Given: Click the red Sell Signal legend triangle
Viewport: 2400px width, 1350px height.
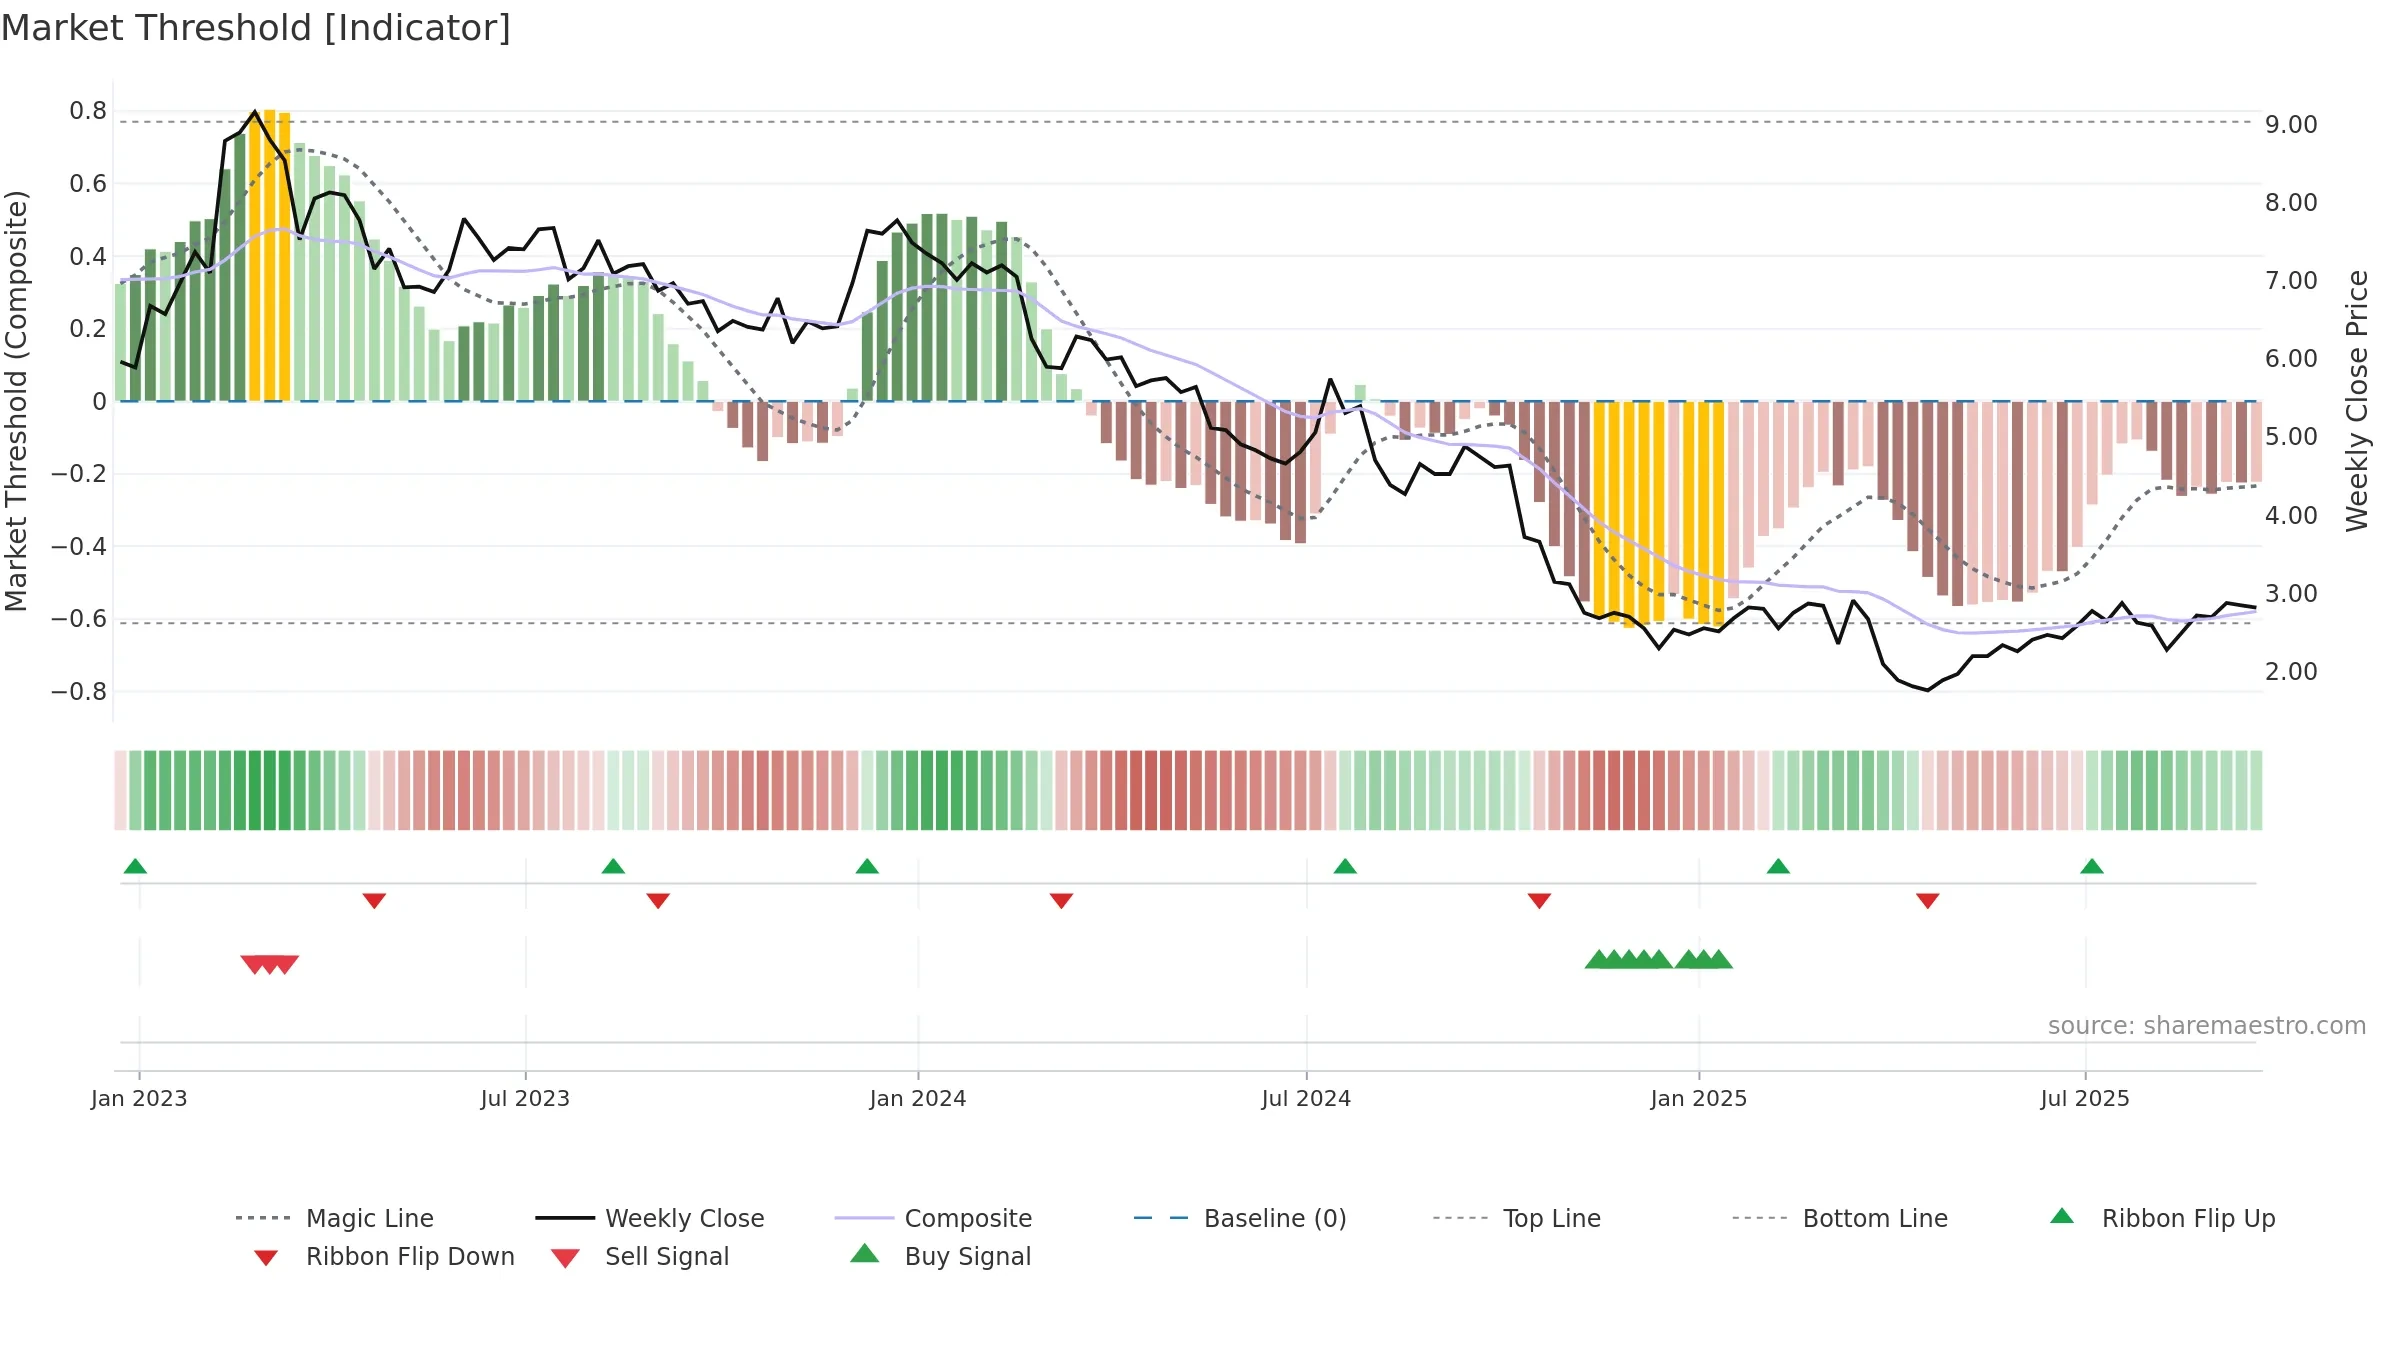Looking at the screenshot, I should point(565,1259).
